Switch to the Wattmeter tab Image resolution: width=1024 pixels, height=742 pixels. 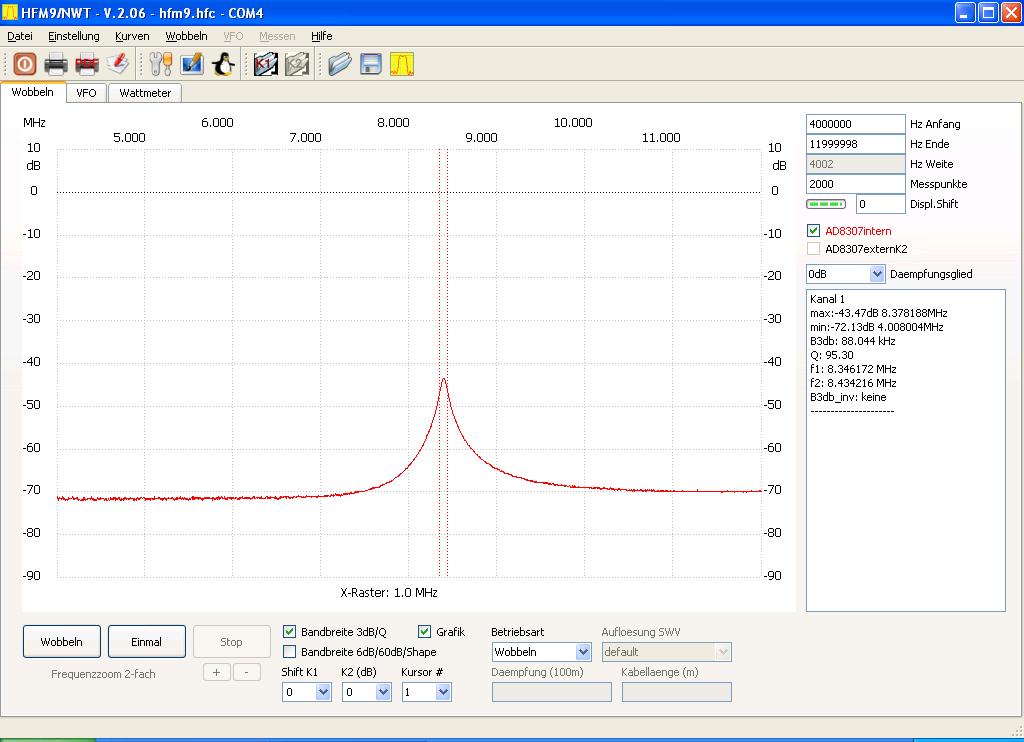pyautogui.click(x=145, y=93)
